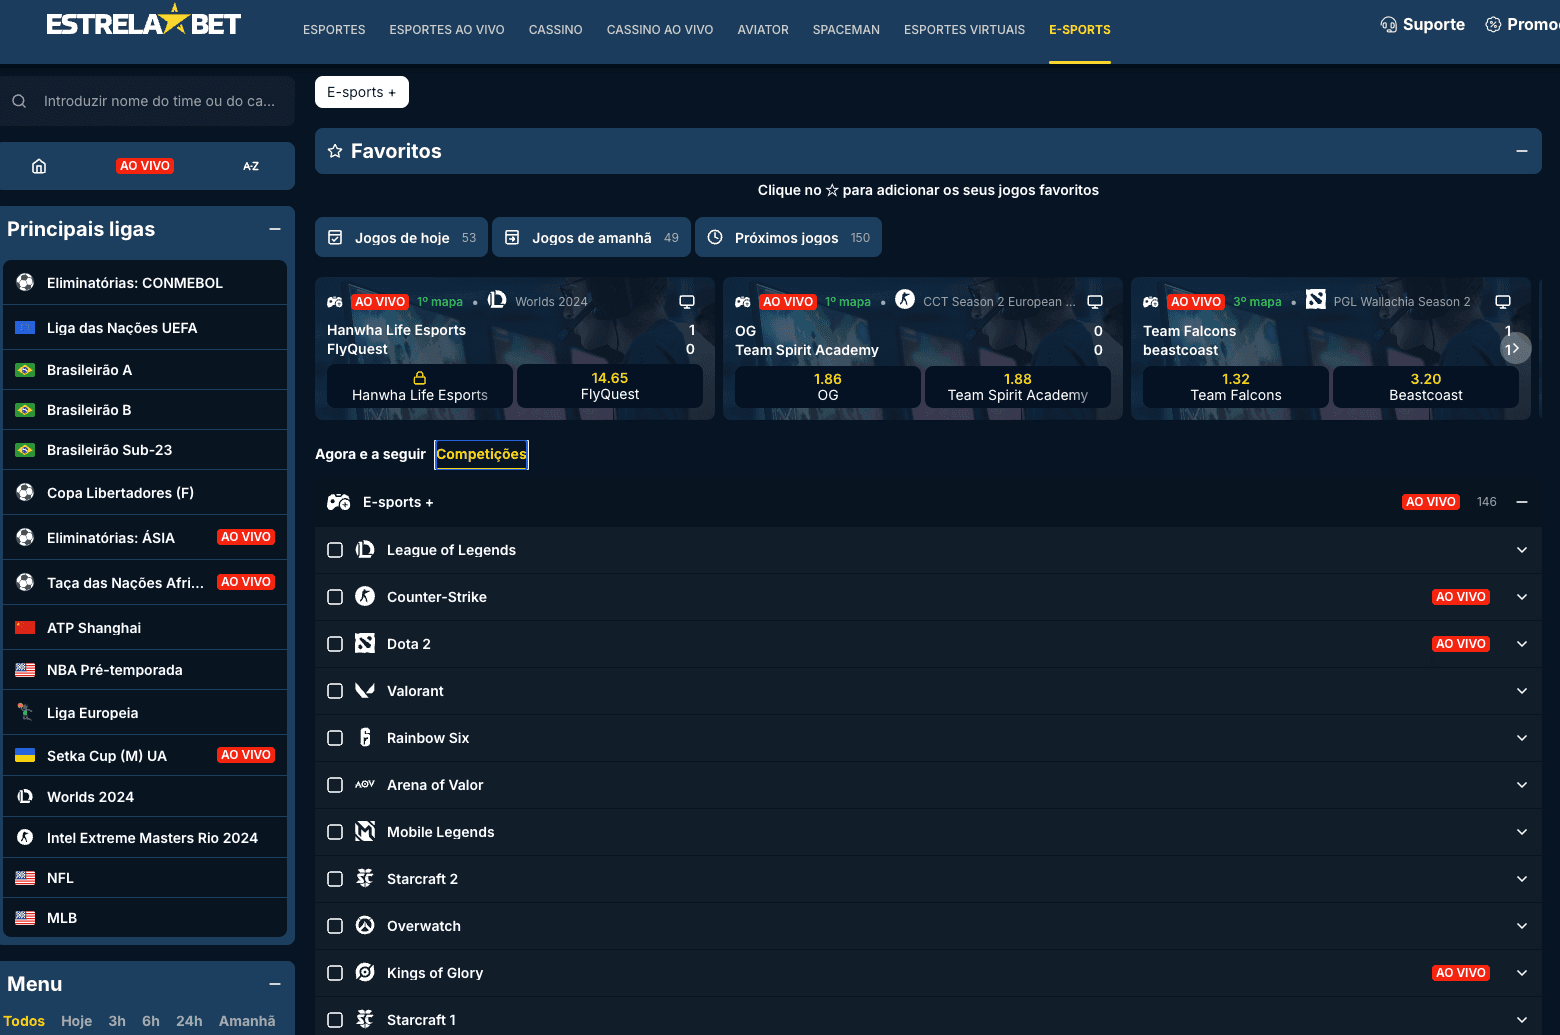
Task: Show AO VIVO events in sidebar
Action: 145,166
